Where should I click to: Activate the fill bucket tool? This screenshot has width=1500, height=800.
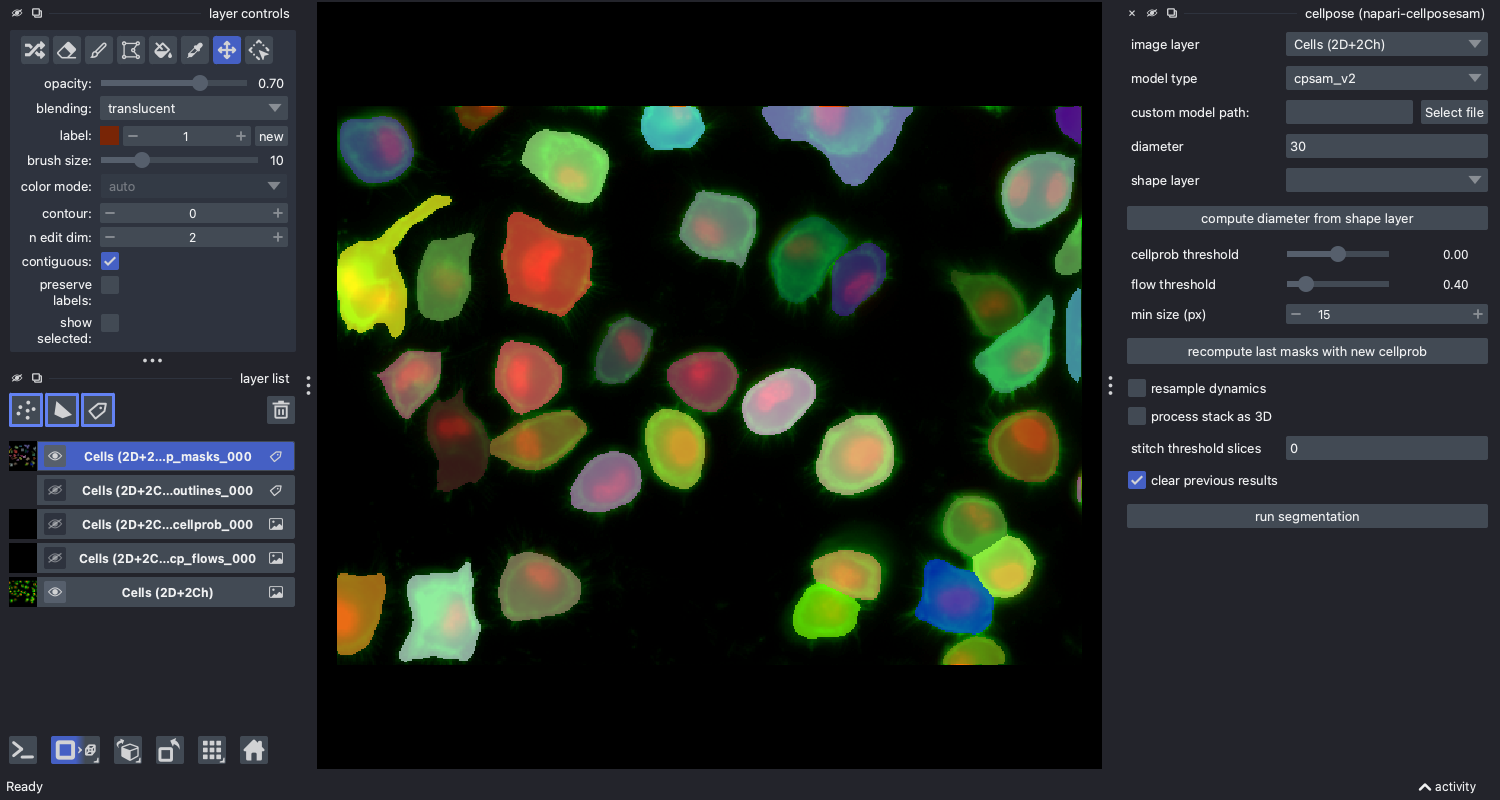[162, 49]
